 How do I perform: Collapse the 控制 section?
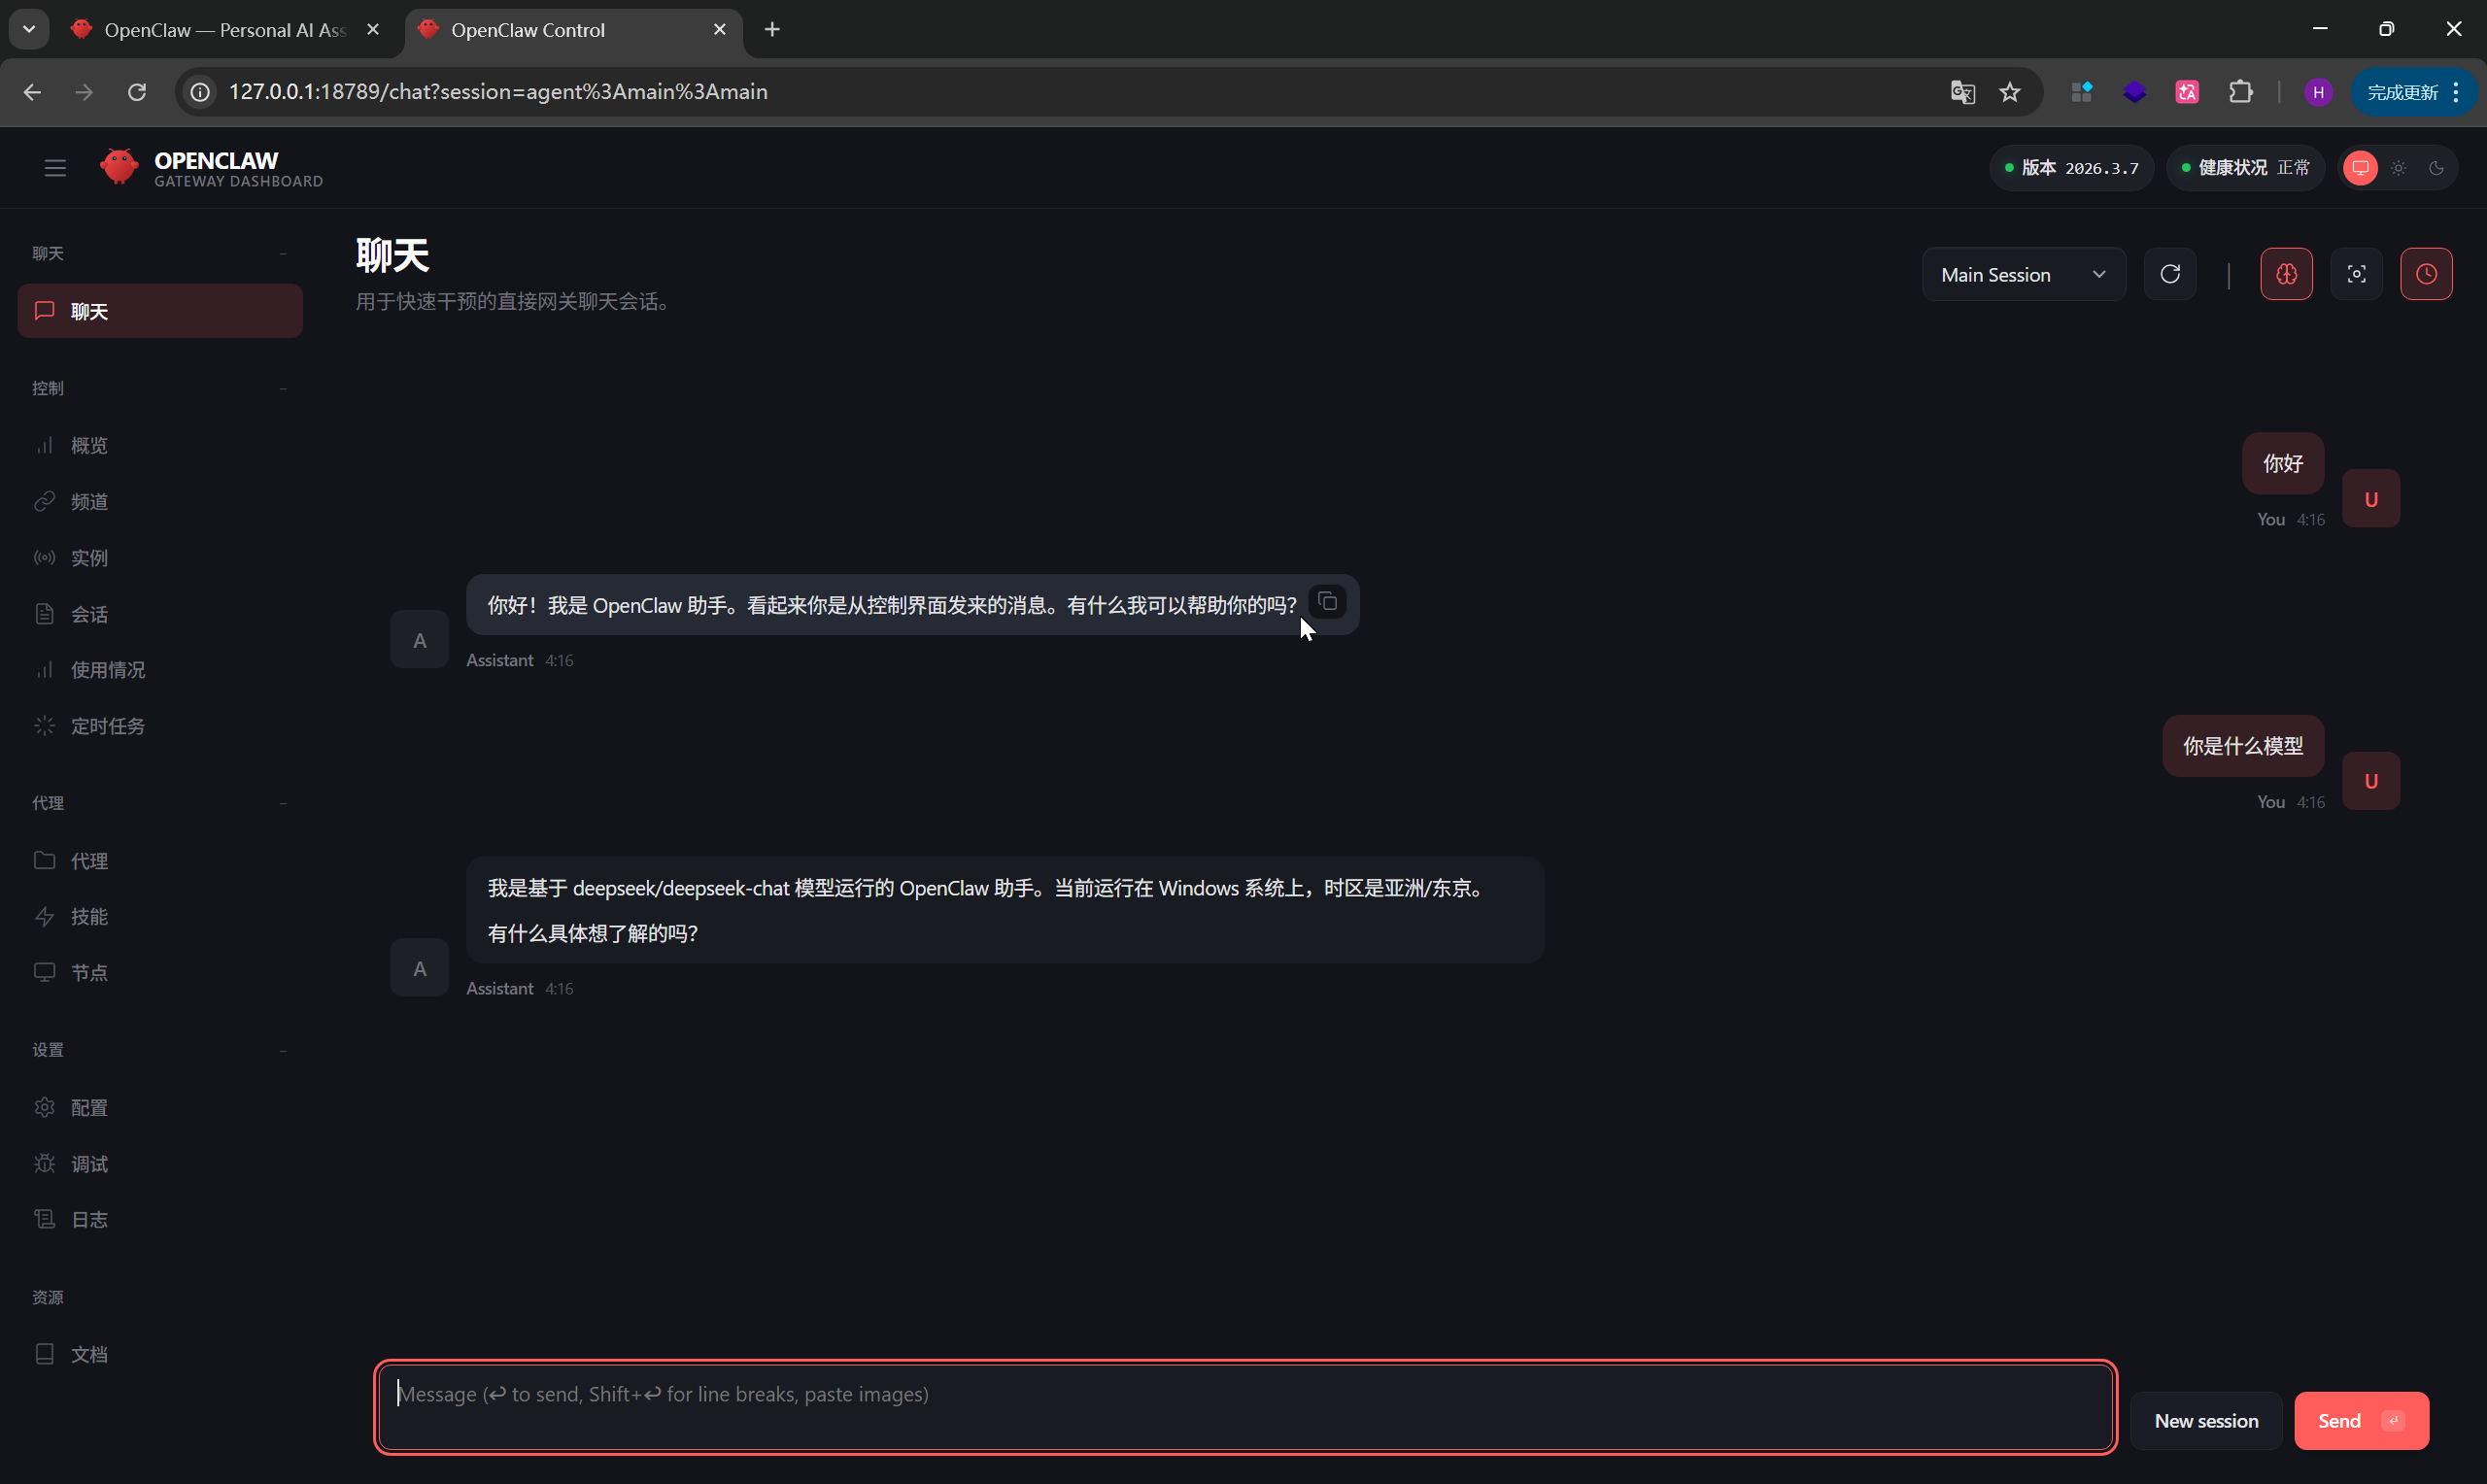(284, 388)
